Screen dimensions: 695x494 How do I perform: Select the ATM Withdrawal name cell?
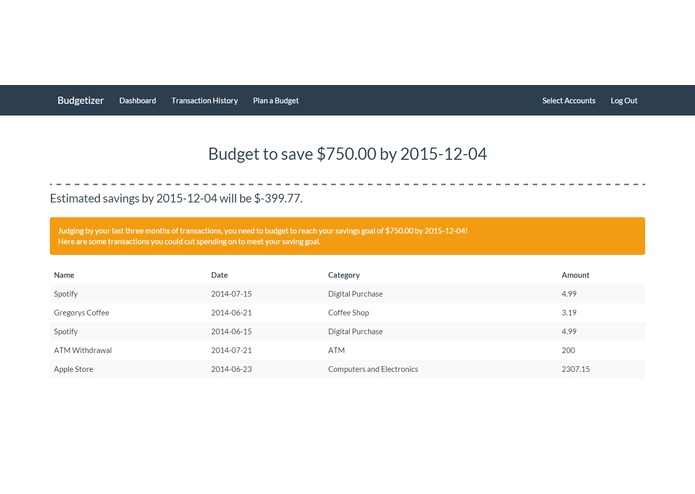tap(83, 350)
